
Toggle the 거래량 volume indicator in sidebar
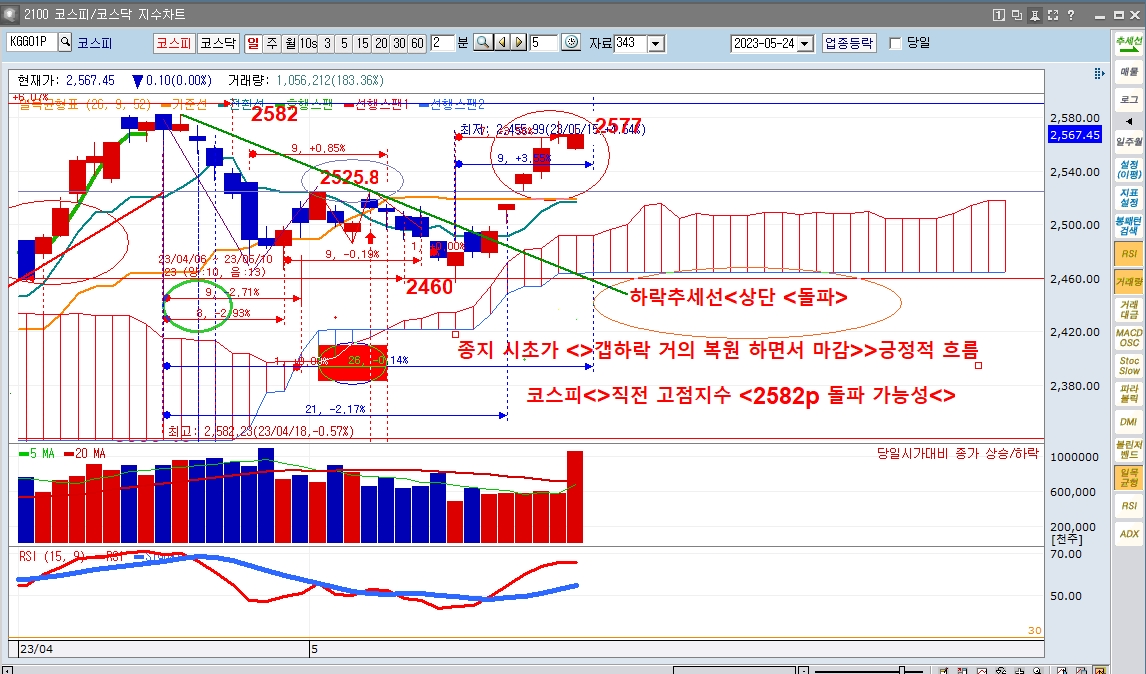pyautogui.click(x=1129, y=282)
